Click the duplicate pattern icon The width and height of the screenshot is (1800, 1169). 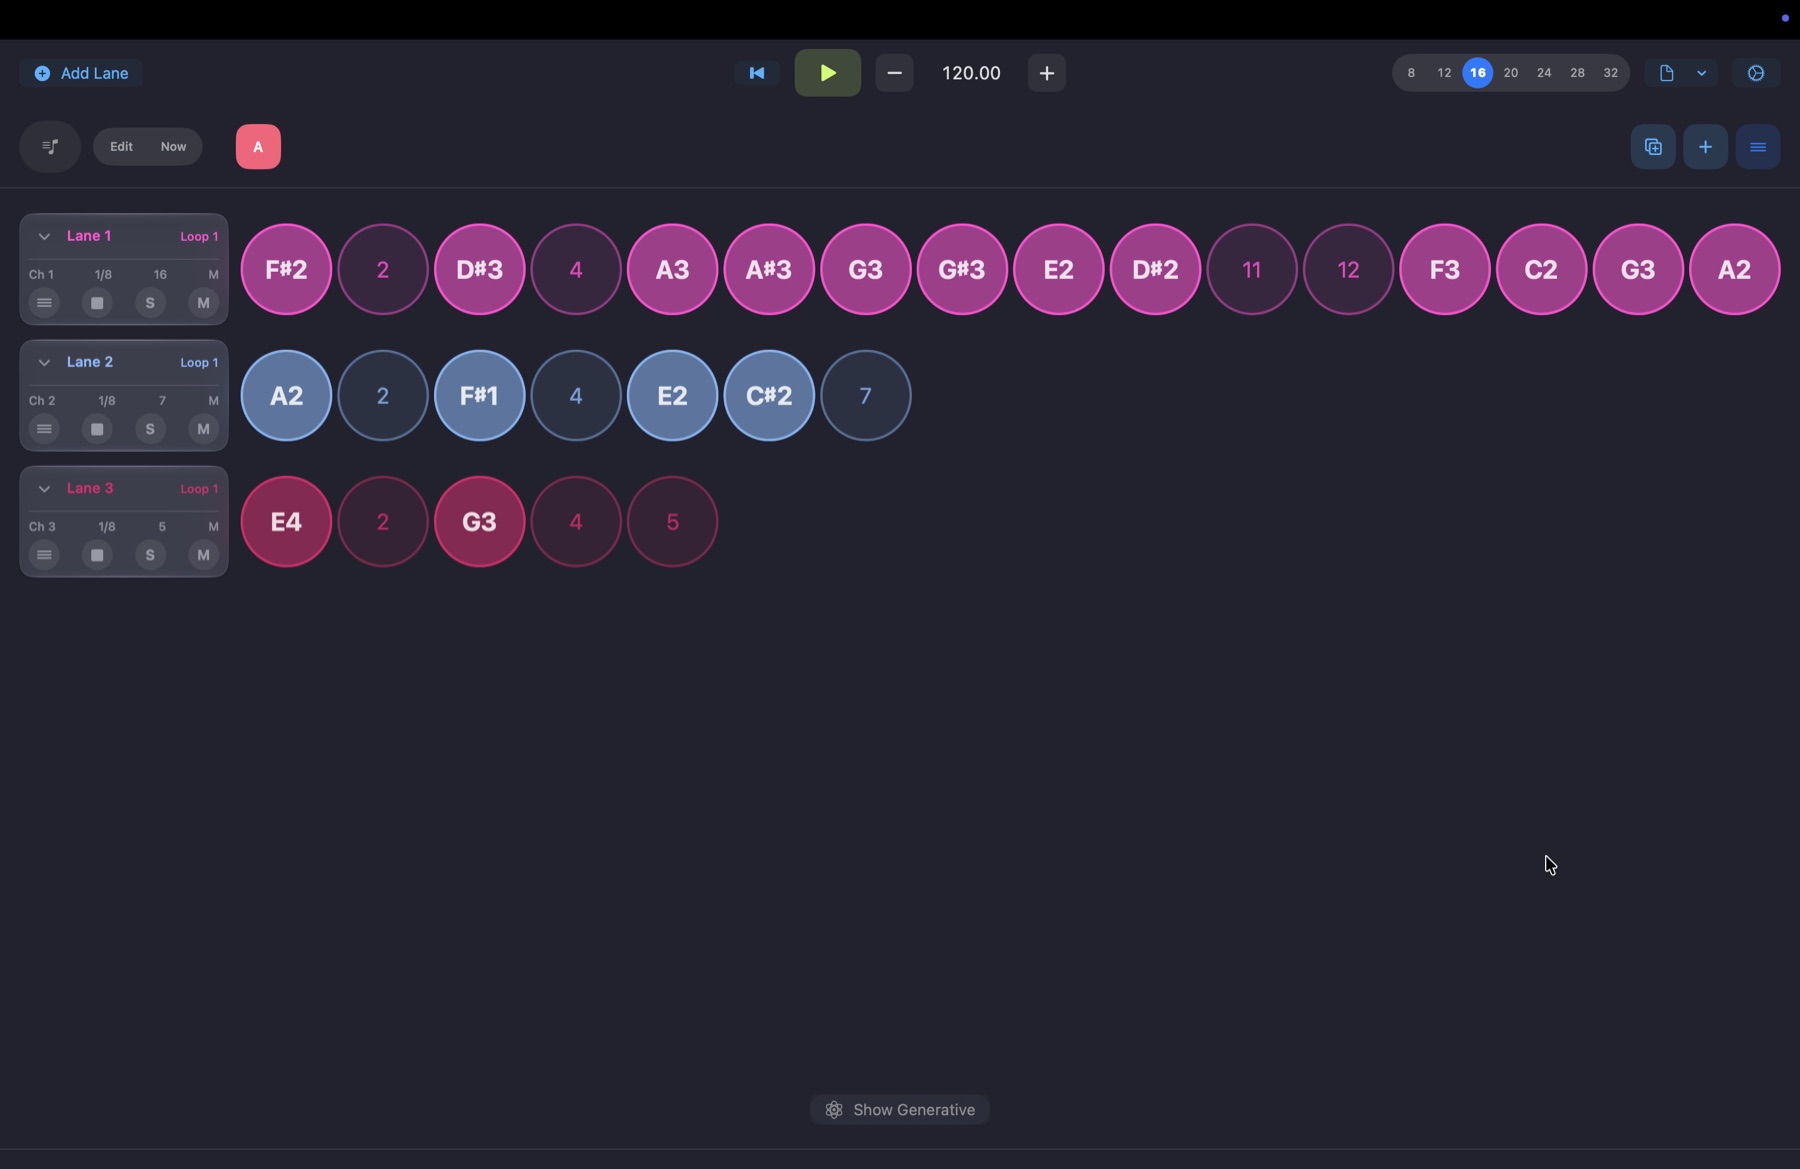pos(1653,147)
